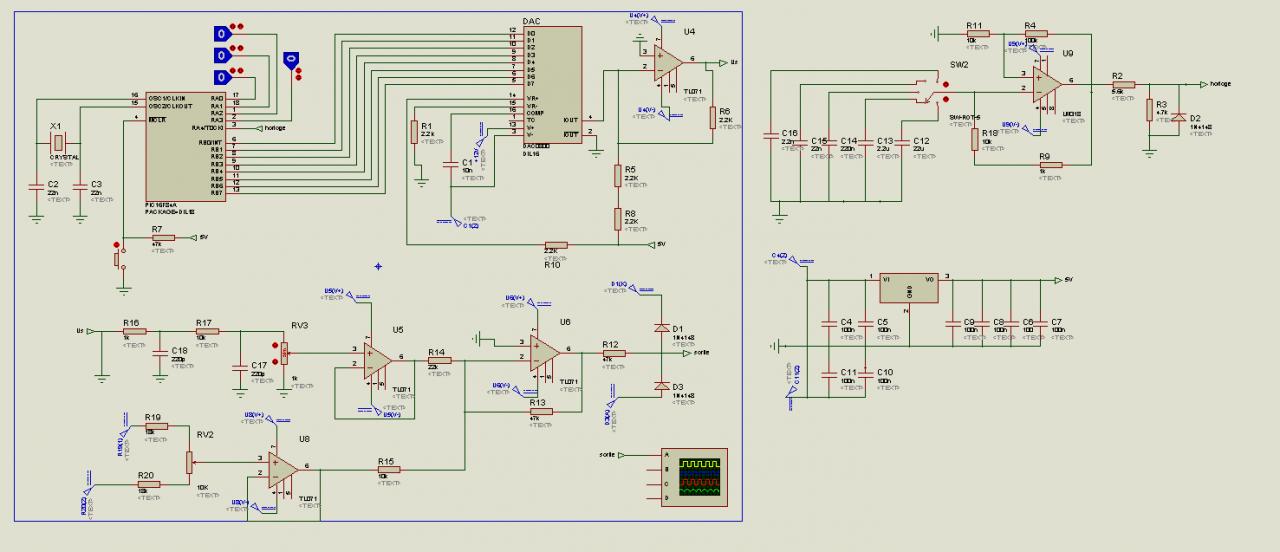Select diode D1
Screen dimensions: 1280x552
[661, 326]
